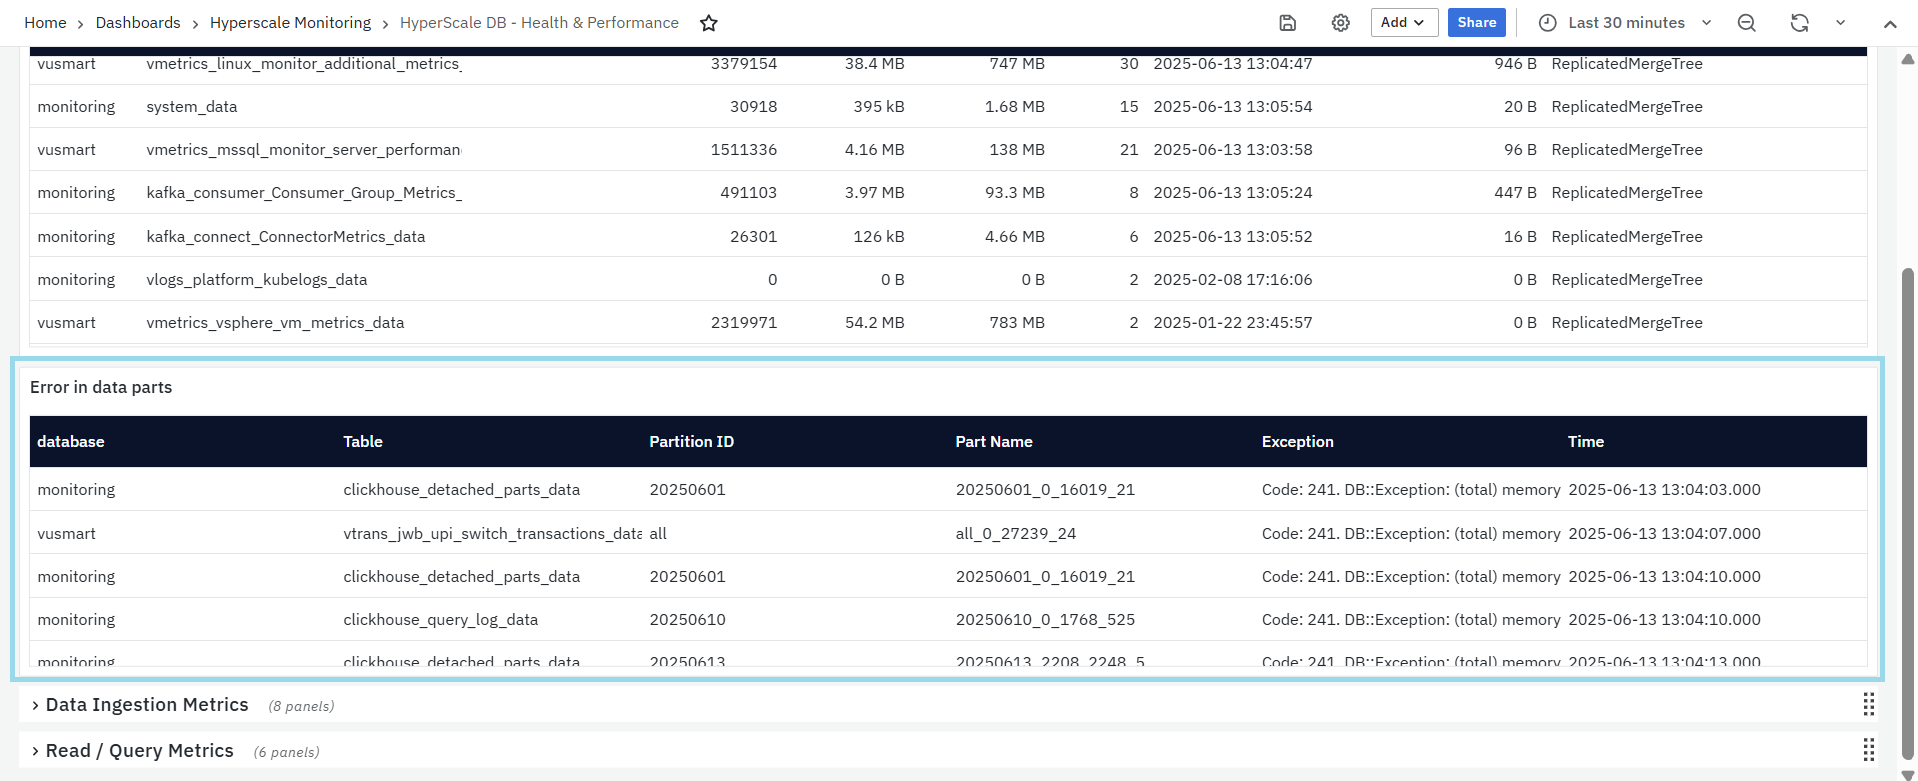Open dashboard settings gear

[1340, 23]
